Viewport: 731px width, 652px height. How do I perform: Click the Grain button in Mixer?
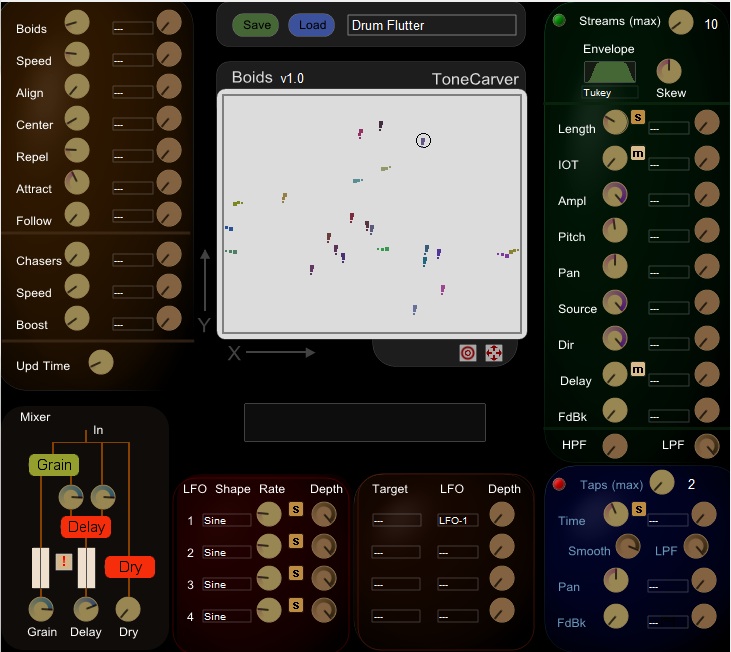pyautogui.click(x=54, y=465)
